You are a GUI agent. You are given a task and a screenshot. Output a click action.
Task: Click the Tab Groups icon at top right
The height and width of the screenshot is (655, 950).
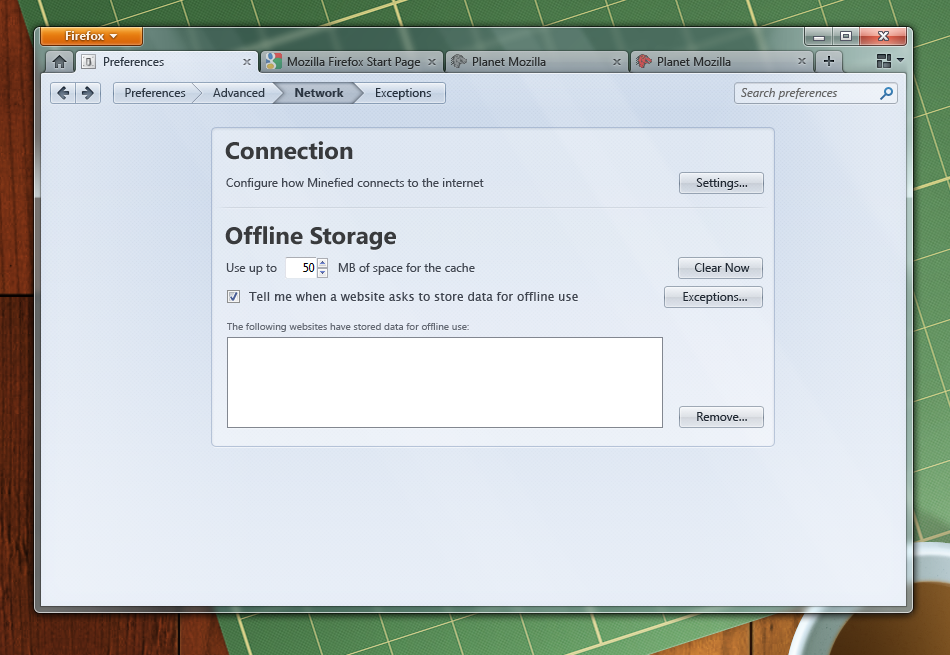(x=884, y=61)
